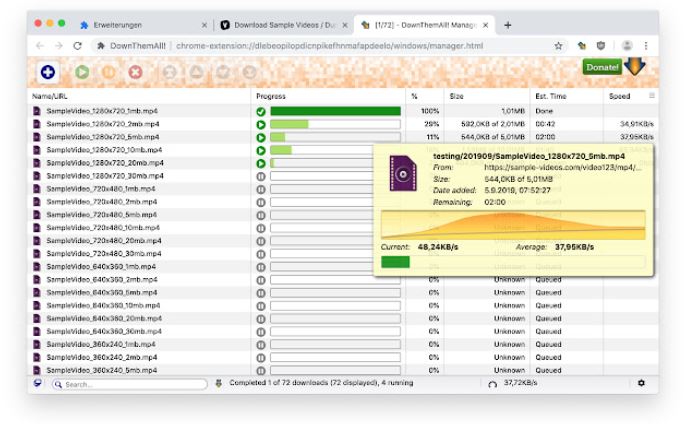This screenshot has width=684, height=424.
Task: Click the queued pause icon for 640x360_10mb
Action: click(x=261, y=306)
